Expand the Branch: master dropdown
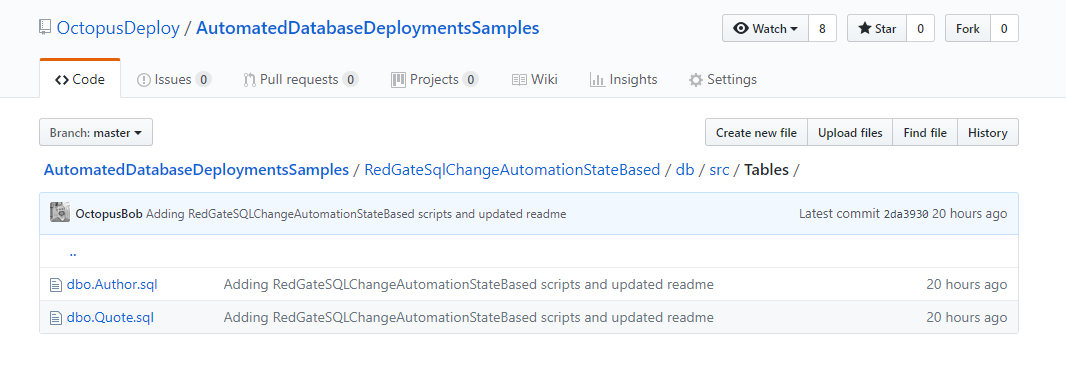Image resolution: width=1066 pixels, height=379 pixels. point(96,133)
